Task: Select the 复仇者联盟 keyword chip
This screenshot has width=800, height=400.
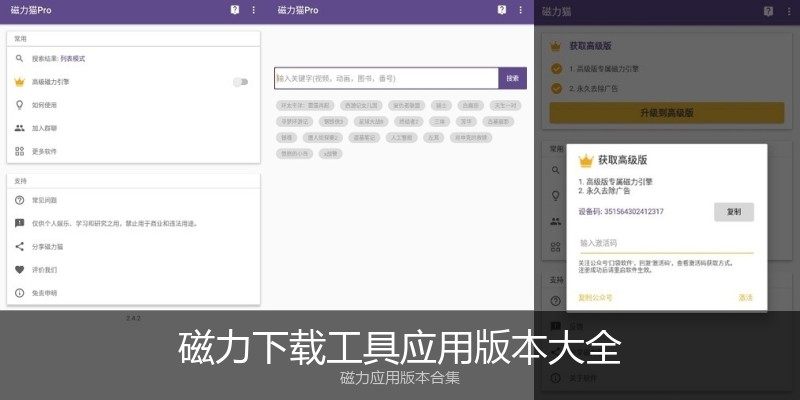Action: 407,106
